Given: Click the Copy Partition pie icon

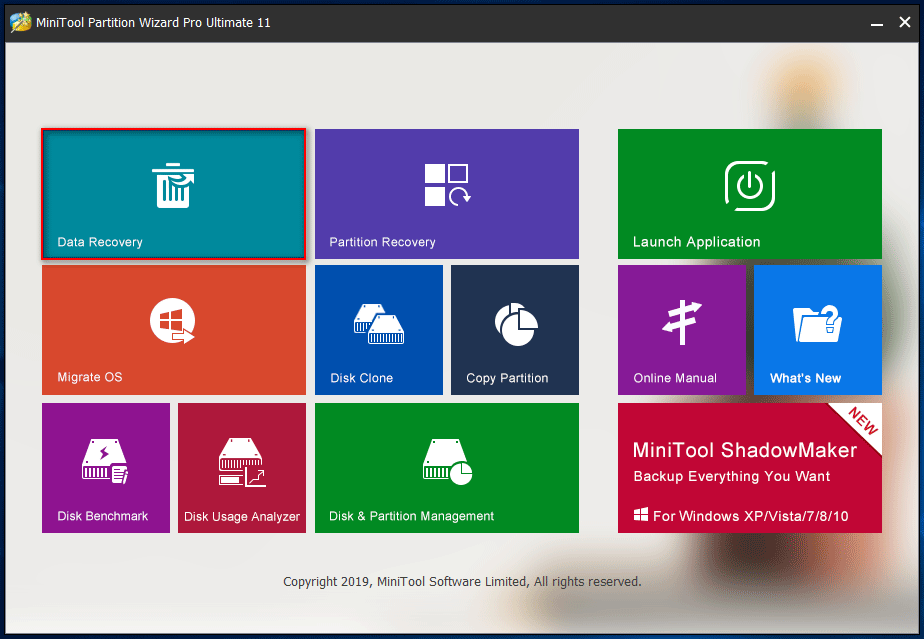Looking at the screenshot, I should [516, 324].
